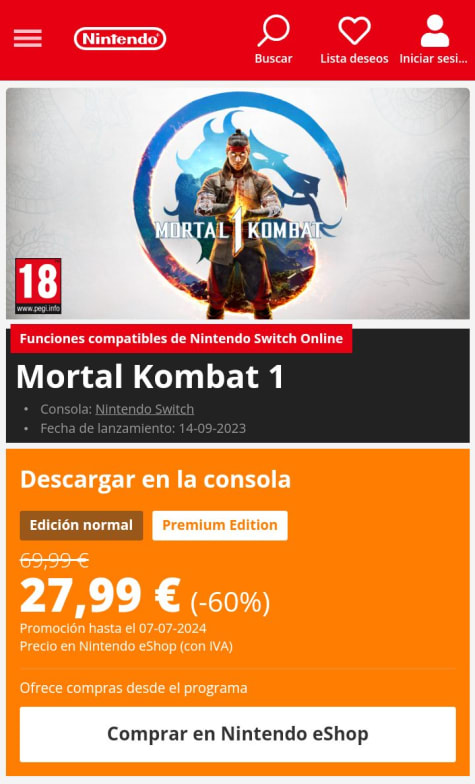The image size is (475, 784).
Task: Click Comprar en Nintendo eShop button
Action: 238,734
